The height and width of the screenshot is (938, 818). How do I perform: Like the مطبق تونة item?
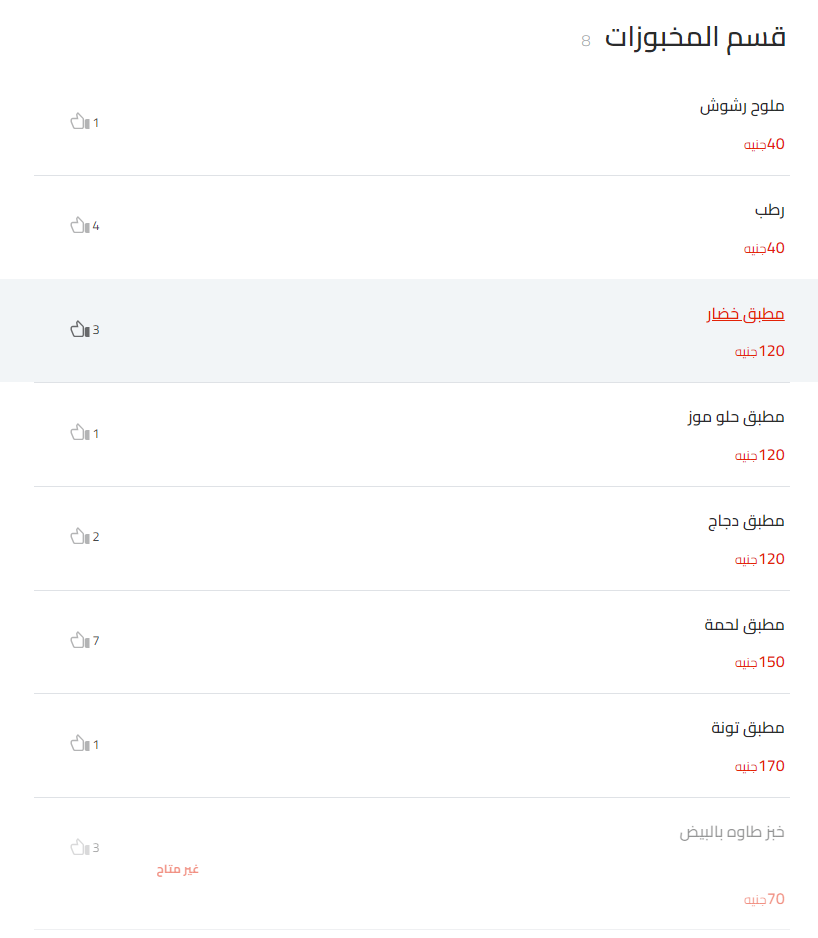[80, 744]
